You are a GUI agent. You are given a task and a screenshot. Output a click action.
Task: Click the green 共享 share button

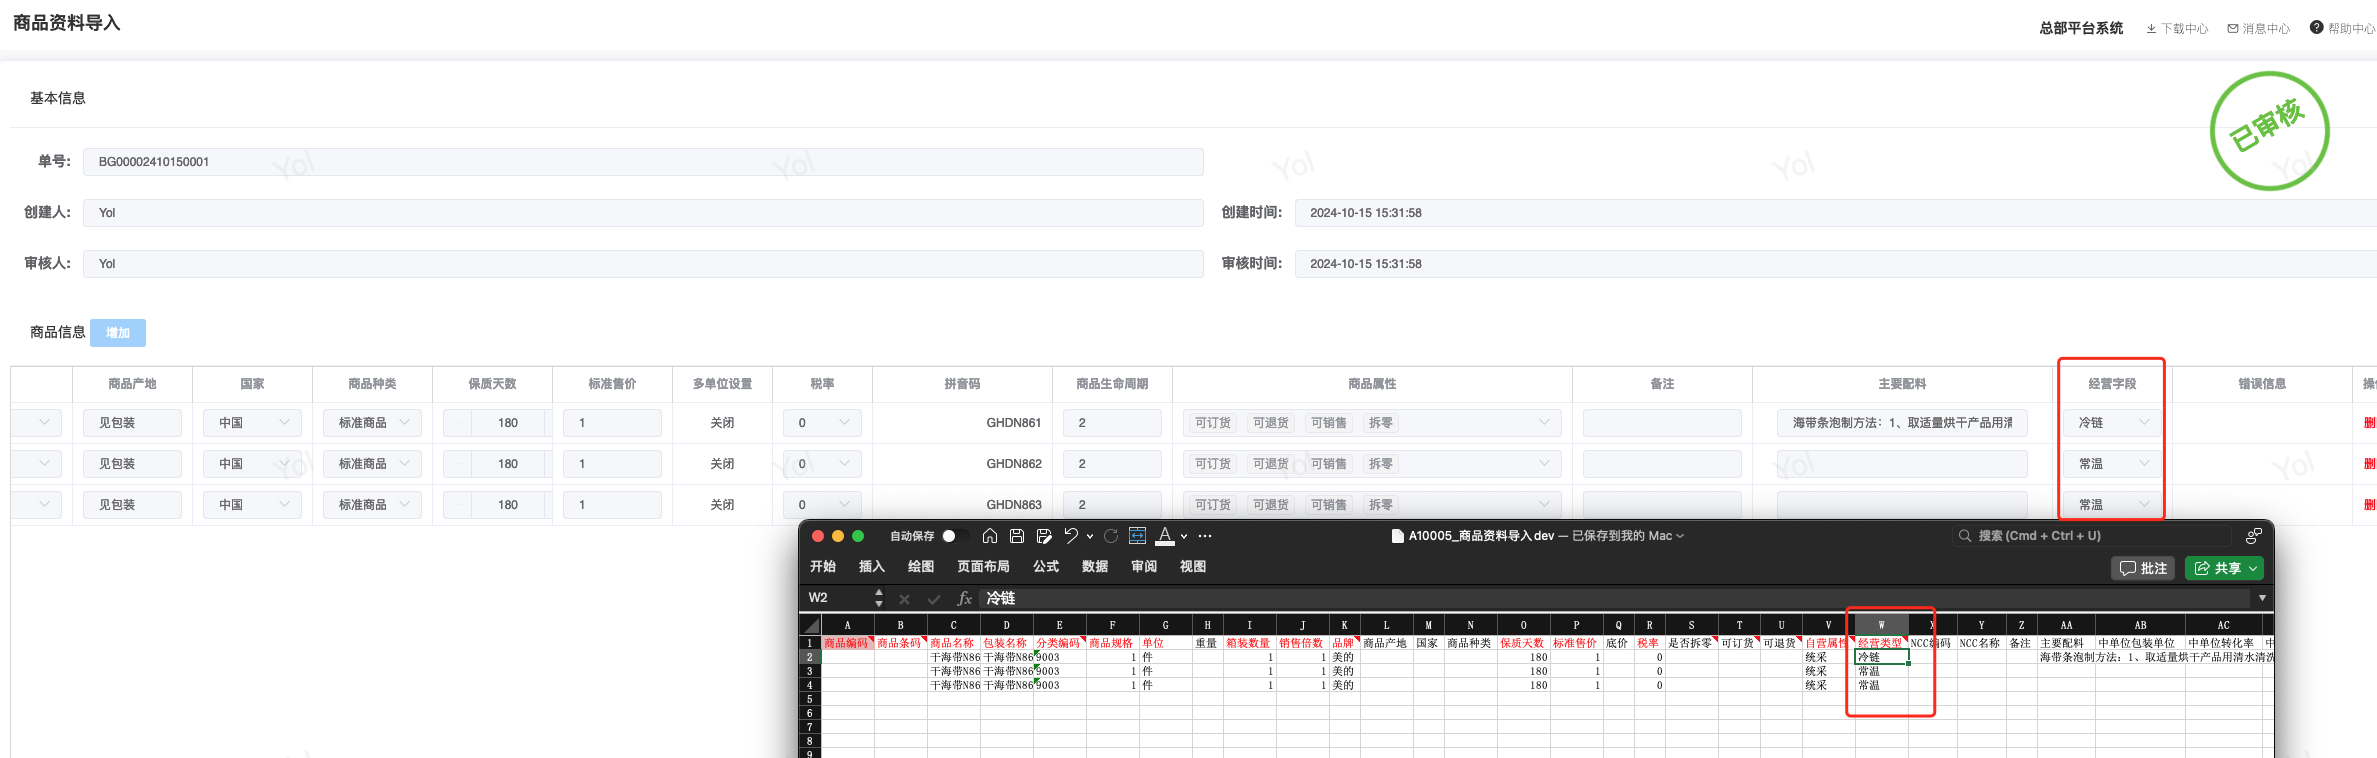2224,568
